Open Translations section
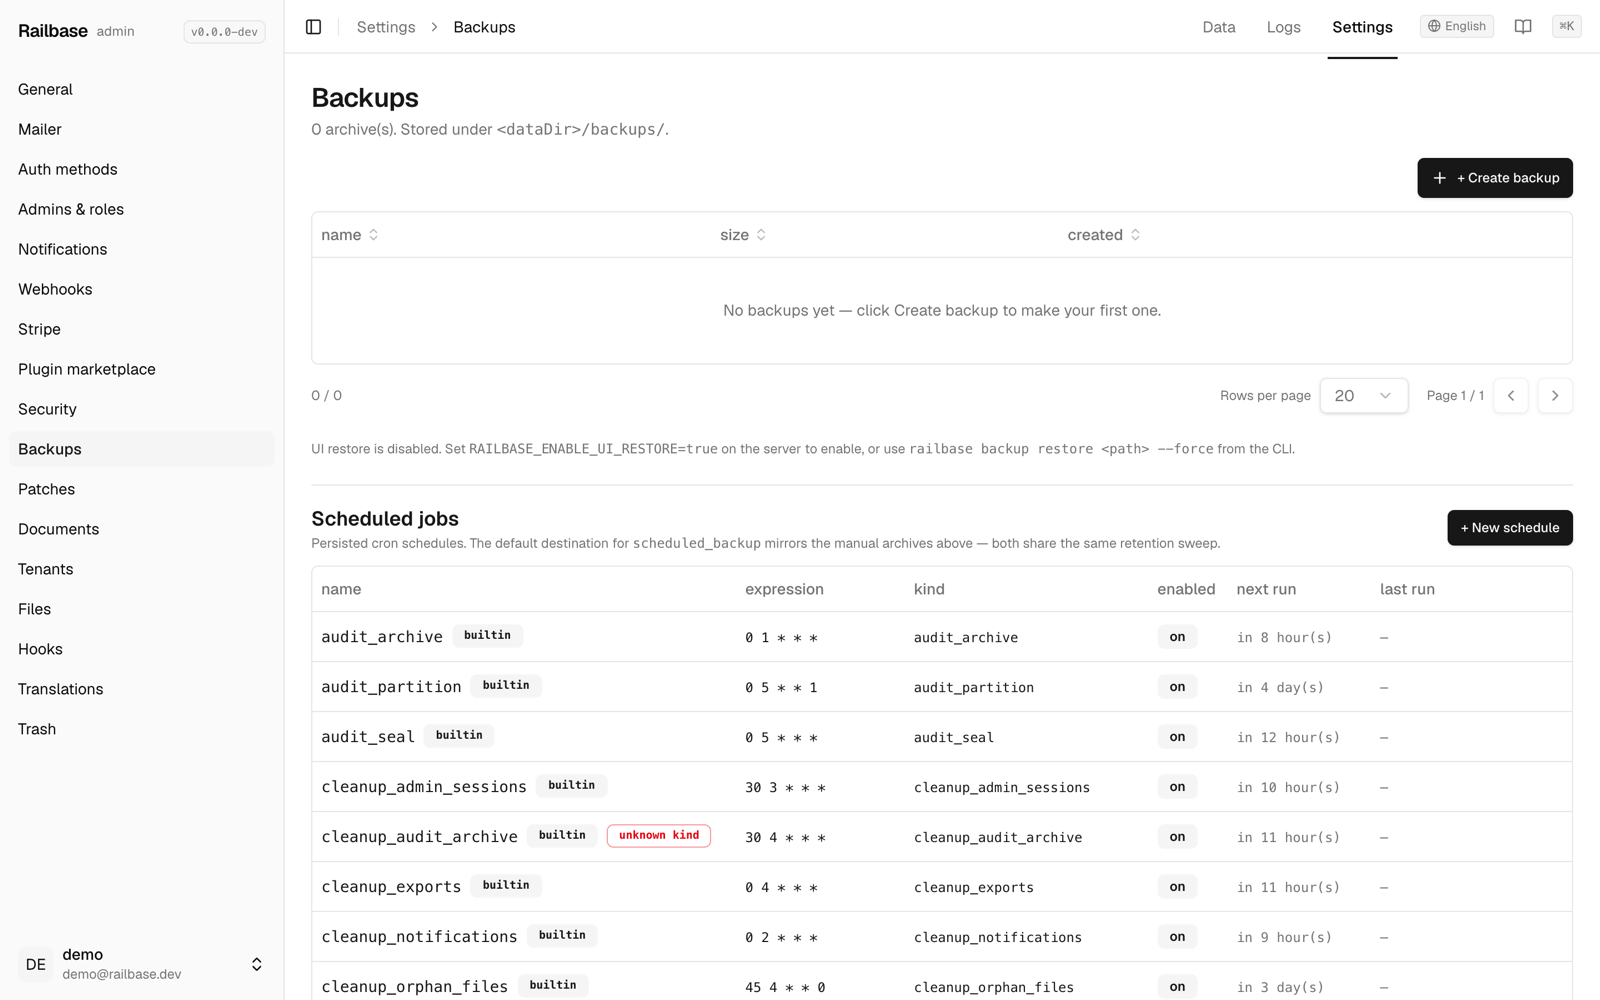 pyautogui.click(x=142, y=689)
